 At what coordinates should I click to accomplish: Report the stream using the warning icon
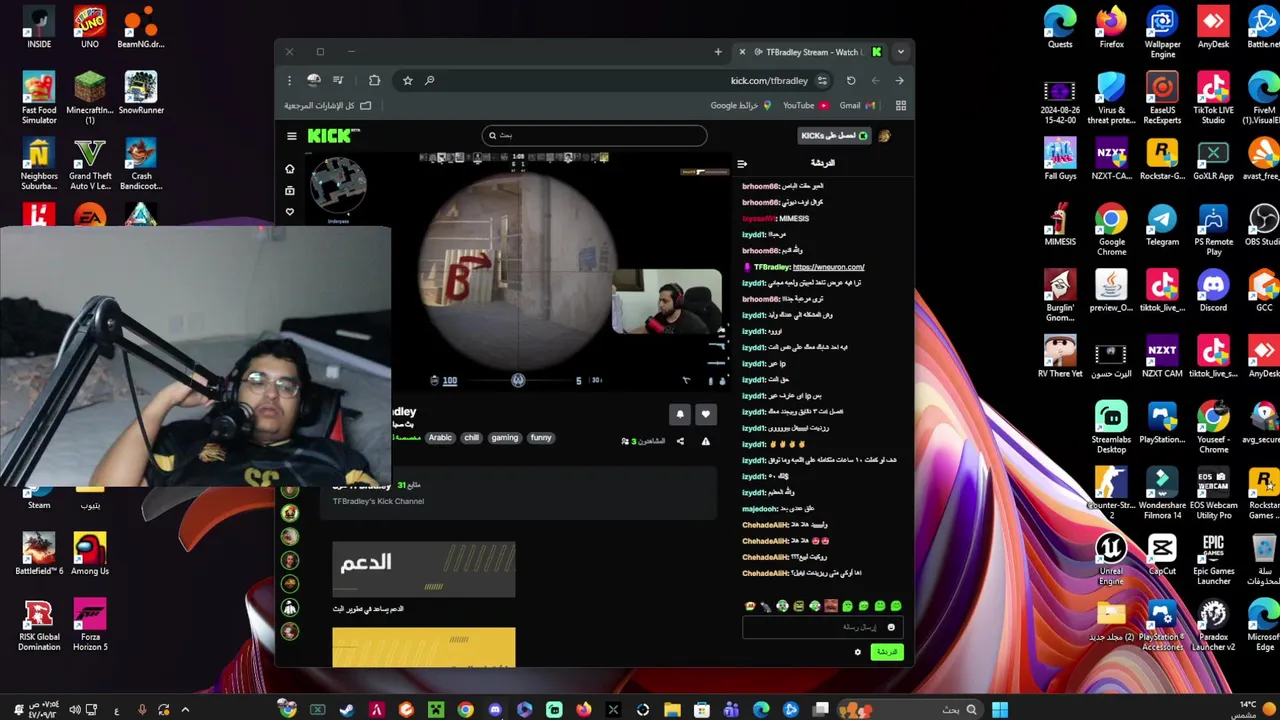tap(705, 441)
